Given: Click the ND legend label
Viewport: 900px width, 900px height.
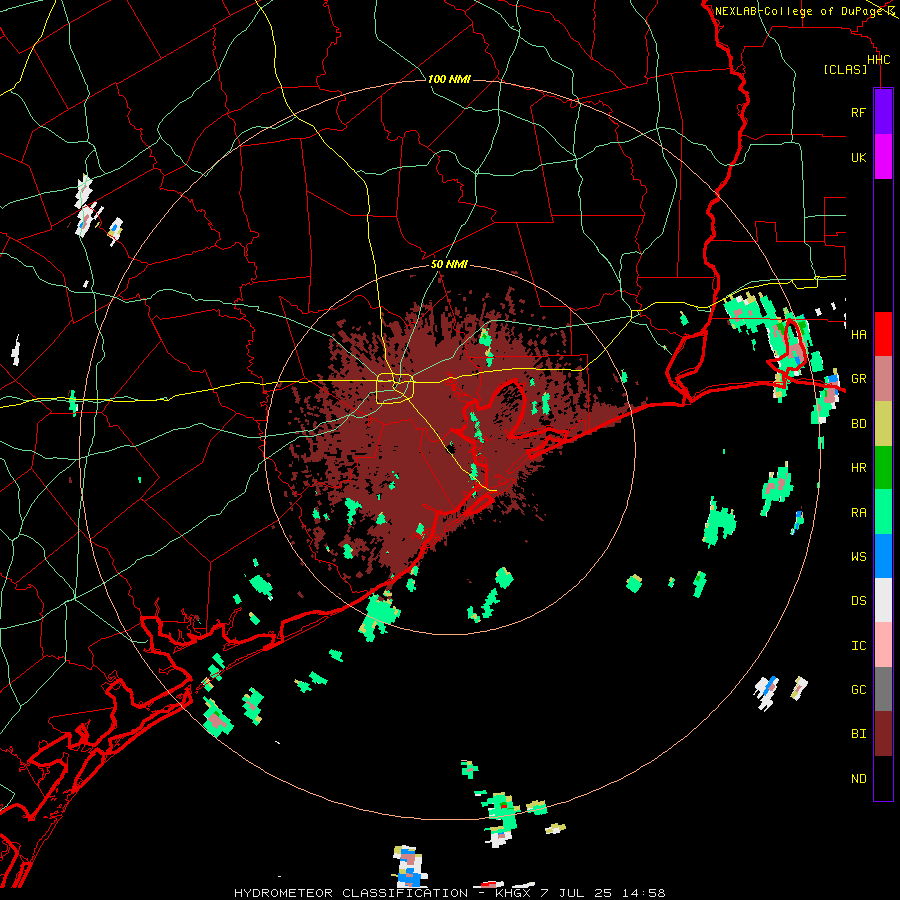Looking at the screenshot, I should 858,779.
